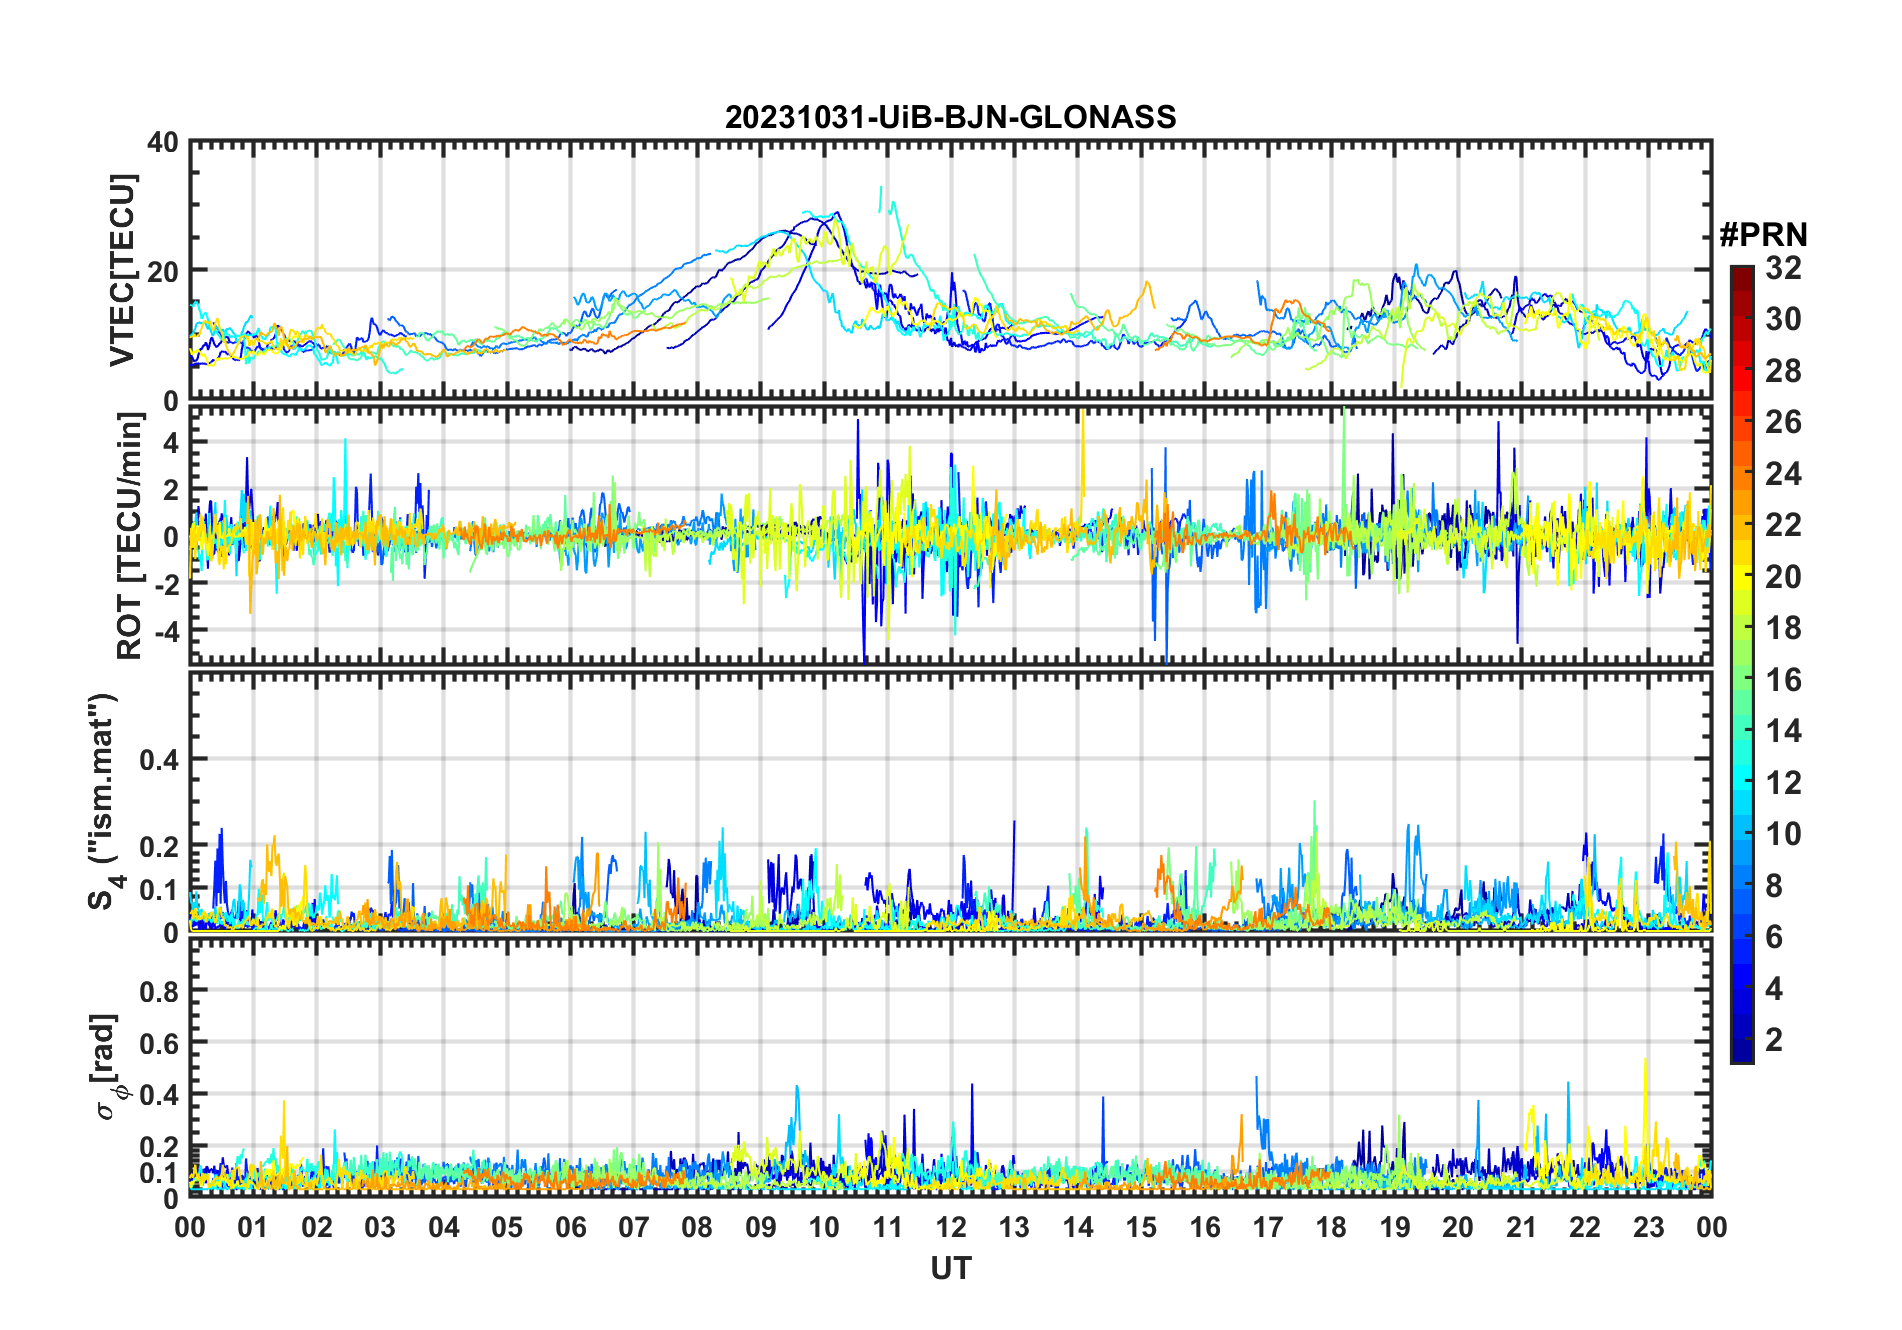
Task: Select the S4 ("ism.mat") axis label
Action: [103, 802]
